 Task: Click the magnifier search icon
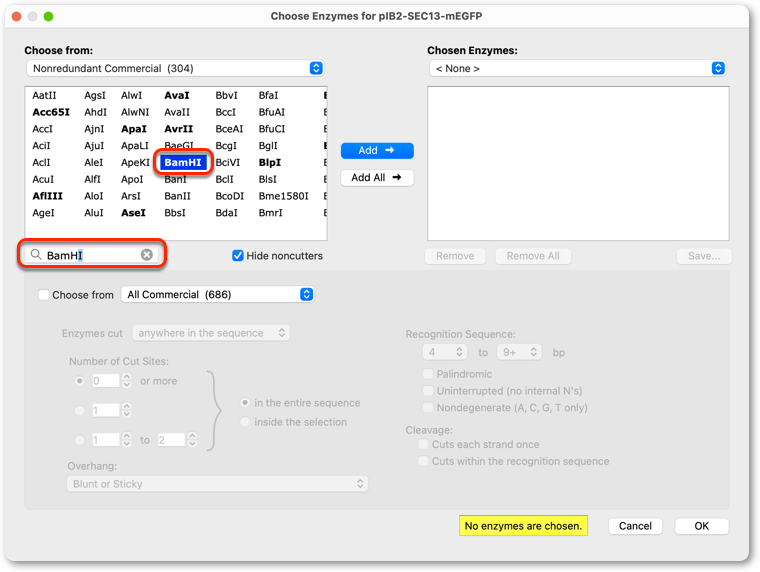(36, 254)
